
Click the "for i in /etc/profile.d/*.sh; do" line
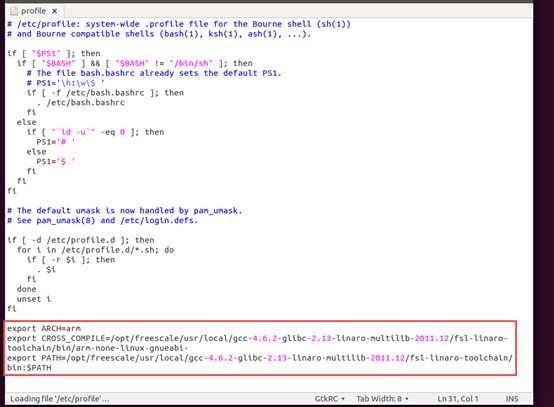pos(95,250)
